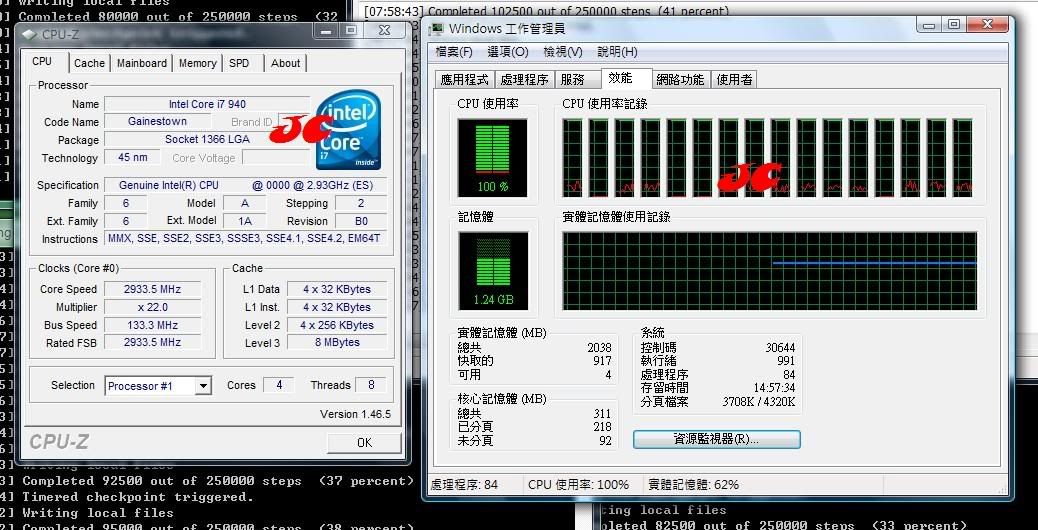This screenshot has height=530, width=1038.
Task: Click the status bar CPU 使用率: 100% entry
Action: 579,484
